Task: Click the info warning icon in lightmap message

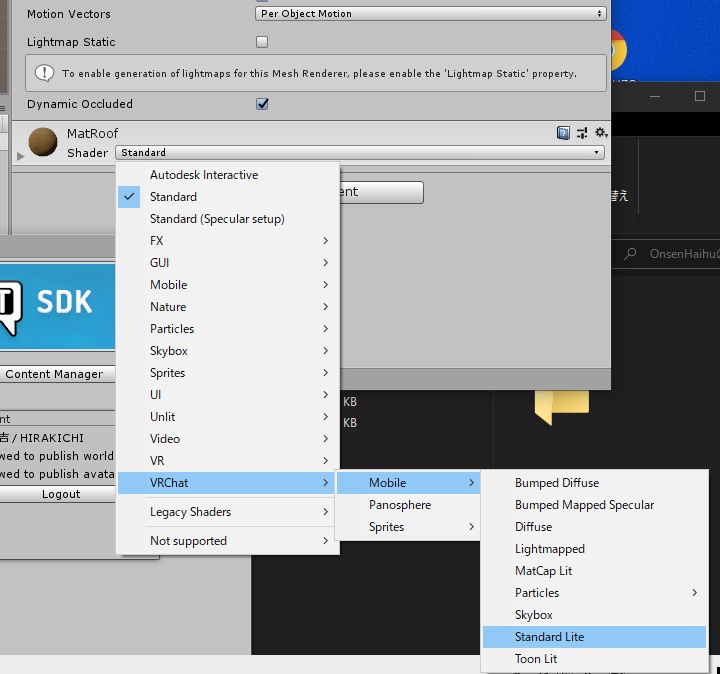Action: click(x=45, y=73)
